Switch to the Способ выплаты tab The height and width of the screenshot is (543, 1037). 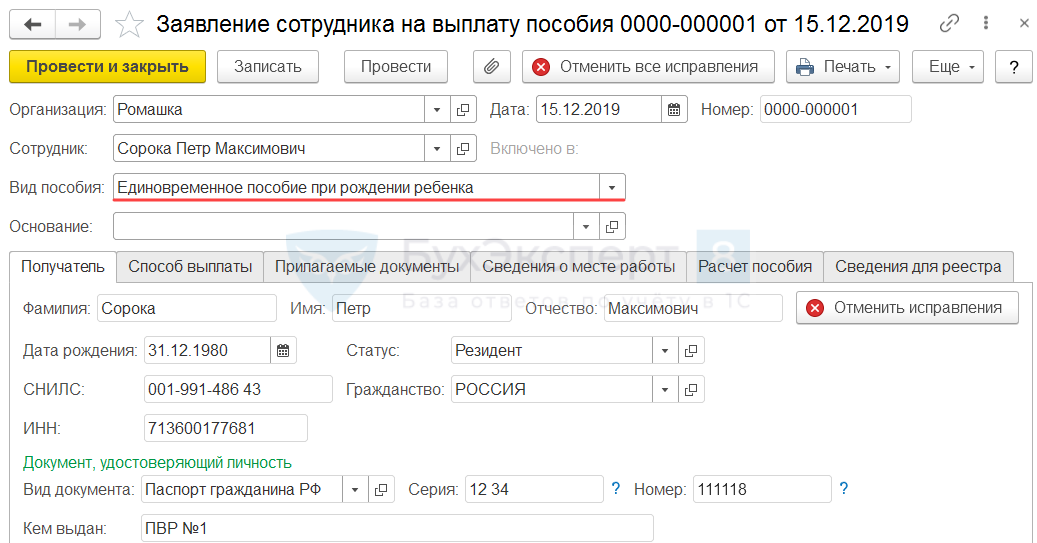pos(190,266)
